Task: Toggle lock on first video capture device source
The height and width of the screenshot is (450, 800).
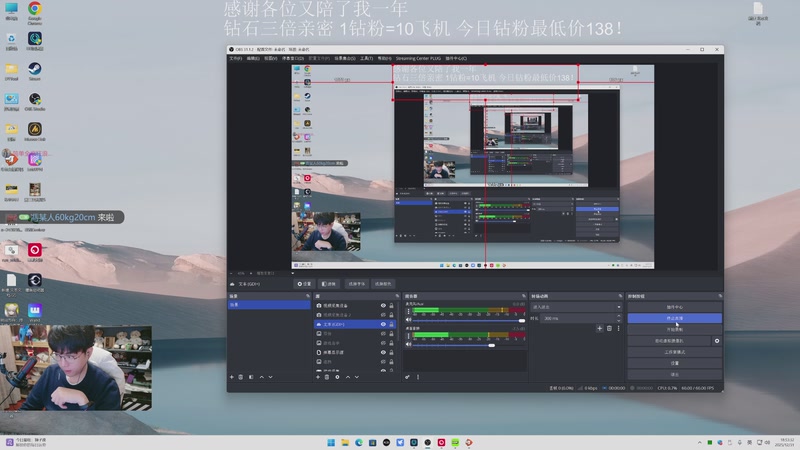Action: coord(391,306)
